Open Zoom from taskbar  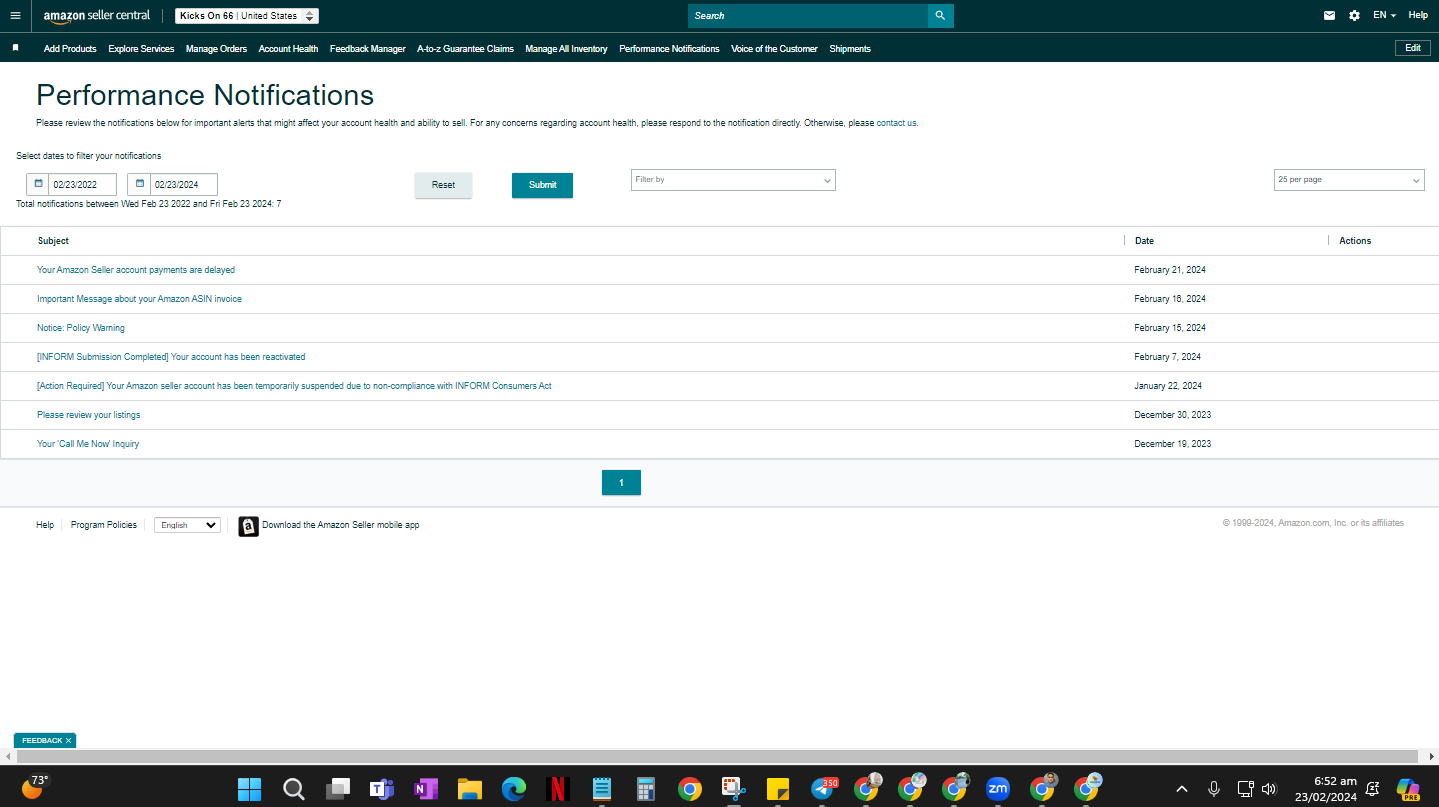click(998, 789)
